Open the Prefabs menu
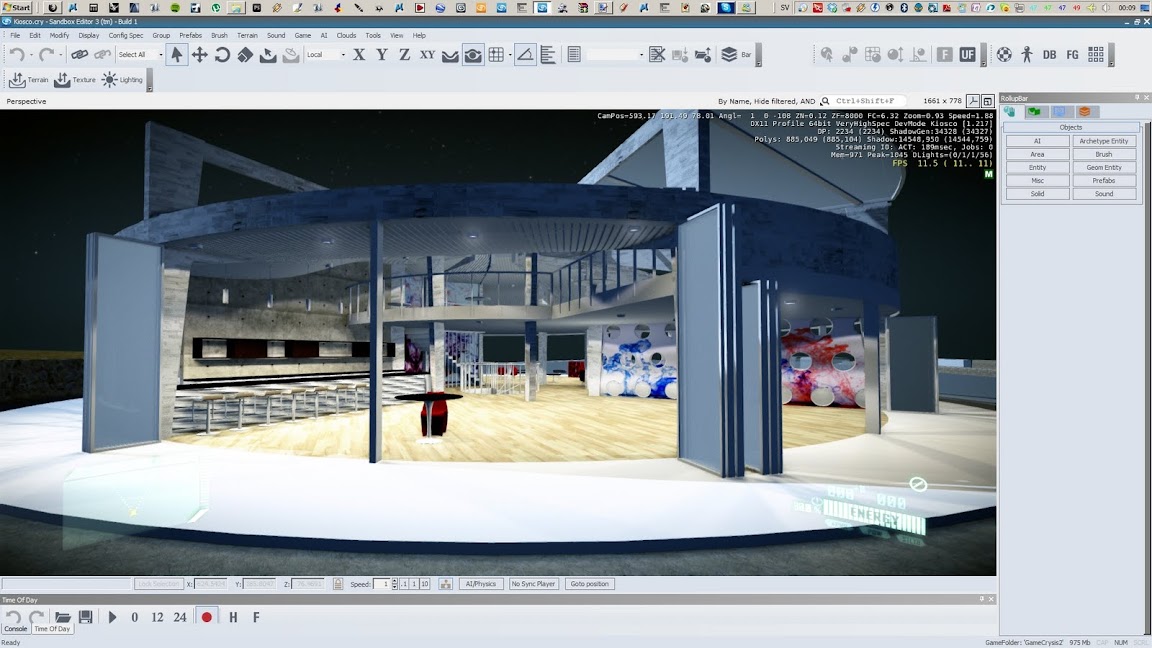 coord(190,35)
